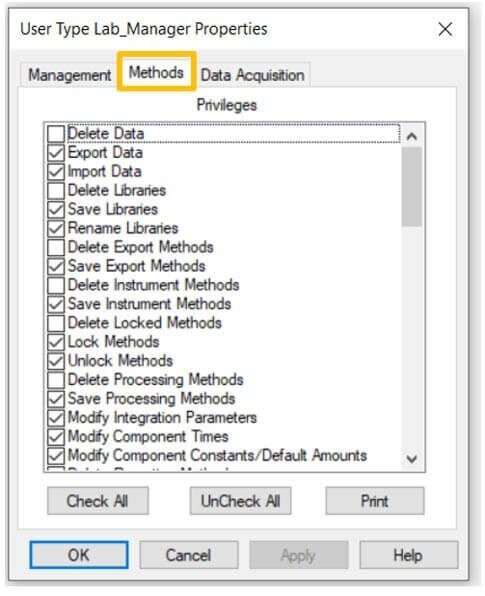The height and width of the screenshot is (596, 485).
Task: Enable Delete Export Methods privilege
Action: [x=56, y=247]
